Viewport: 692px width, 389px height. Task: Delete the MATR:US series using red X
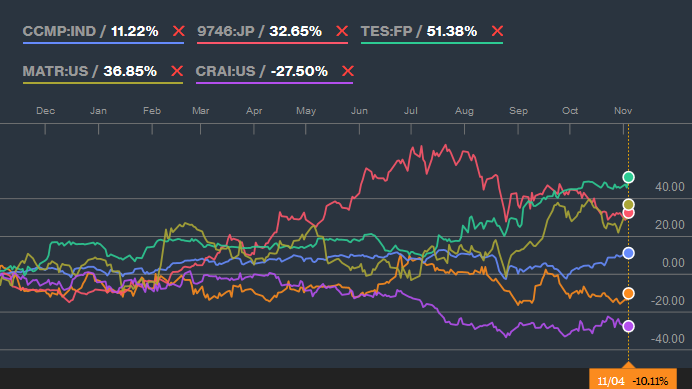(x=177, y=71)
